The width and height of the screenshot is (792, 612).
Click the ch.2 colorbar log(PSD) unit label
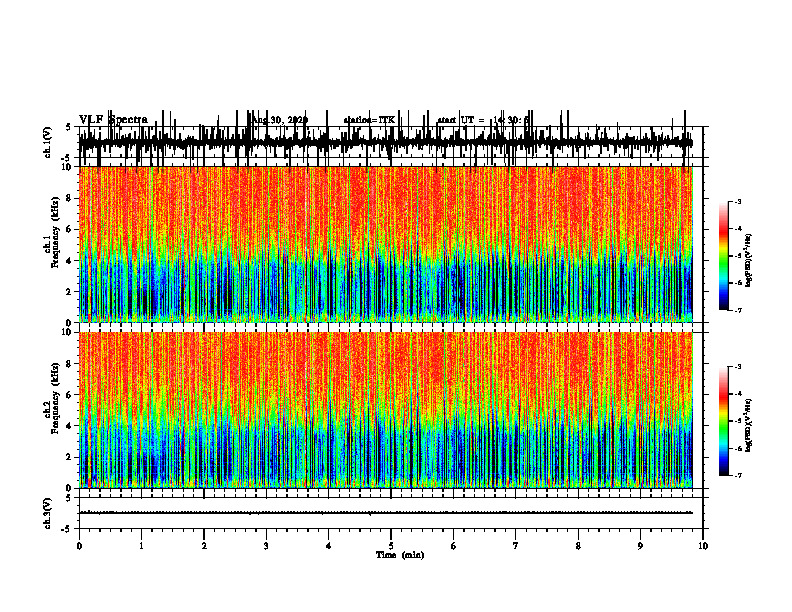[x=750, y=425]
